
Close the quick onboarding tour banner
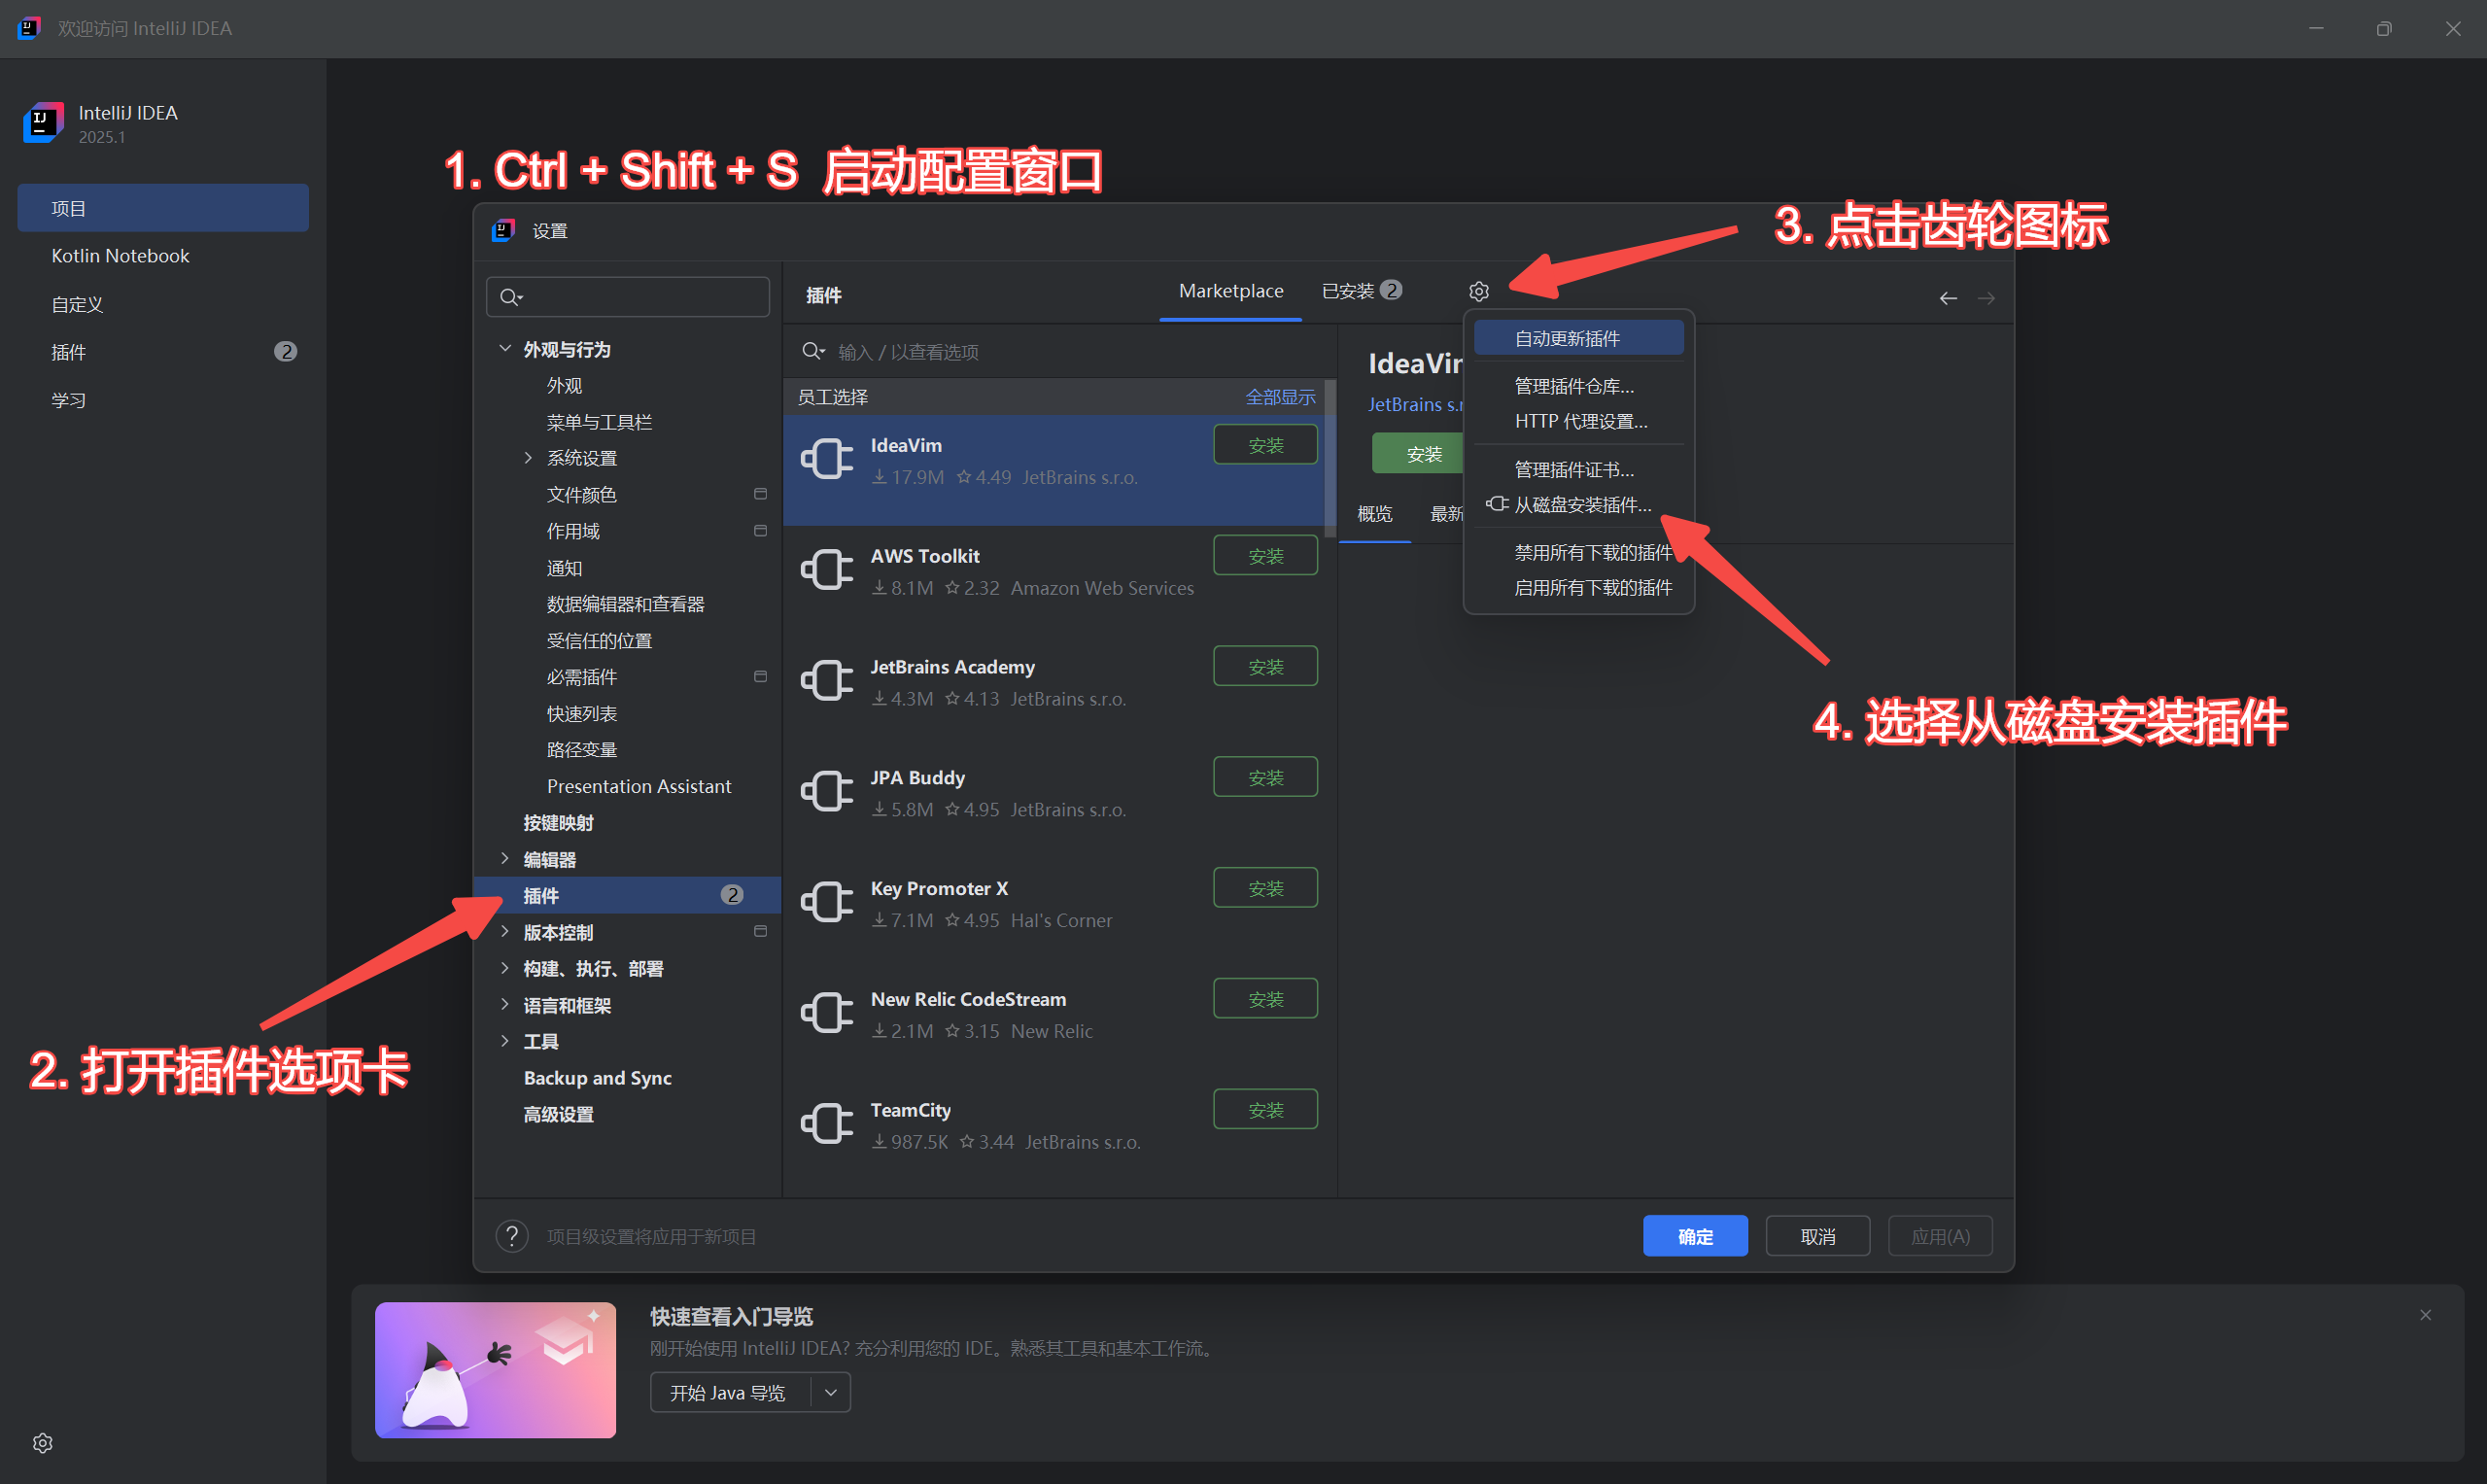pyautogui.click(x=2424, y=1315)
